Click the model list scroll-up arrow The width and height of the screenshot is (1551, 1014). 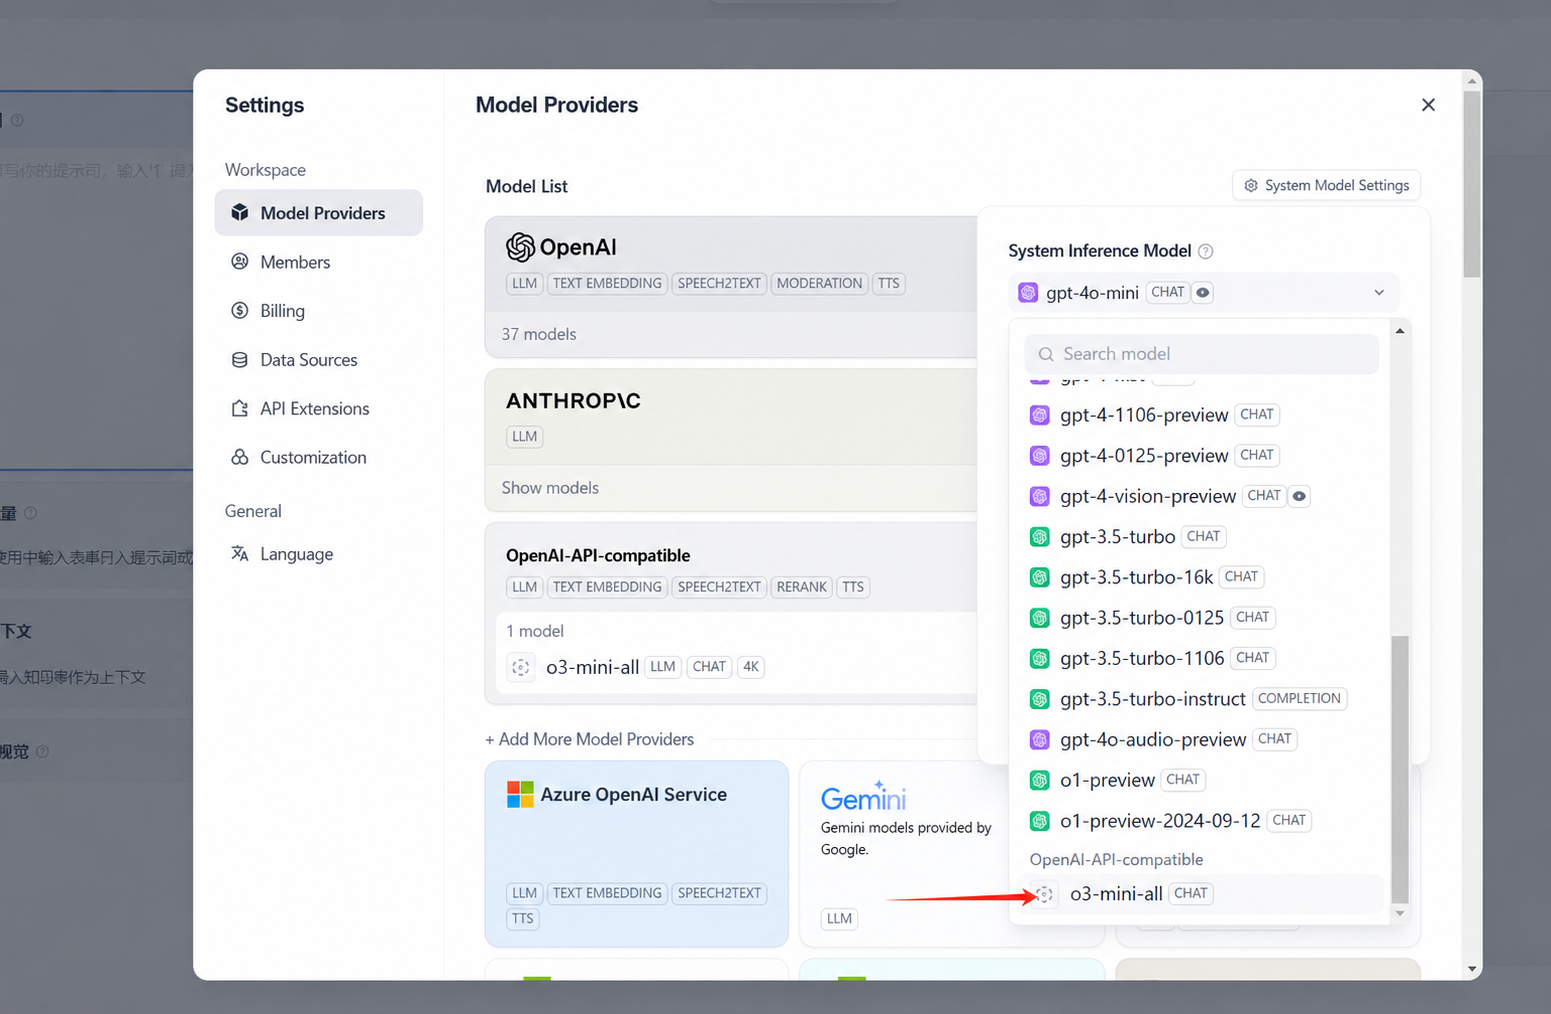(x=1400, y=331)
